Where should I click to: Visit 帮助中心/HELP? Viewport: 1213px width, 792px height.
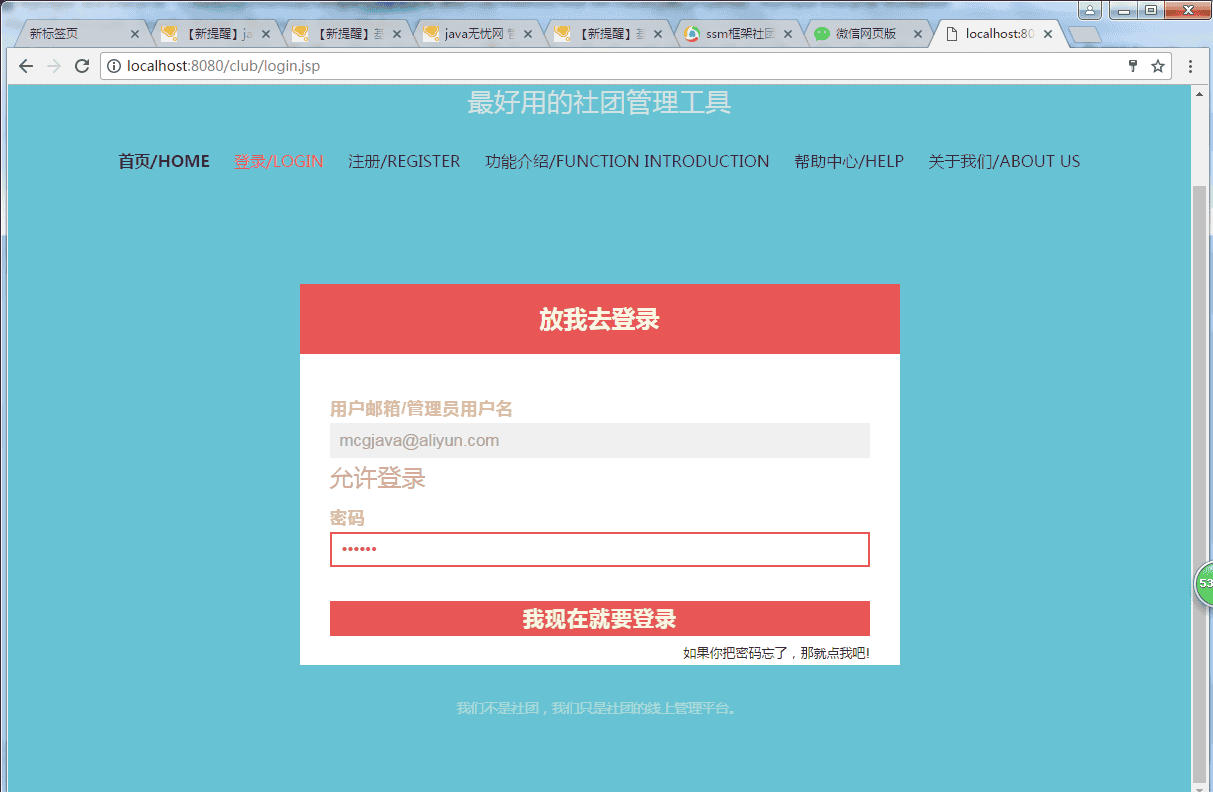coord(849,161)
